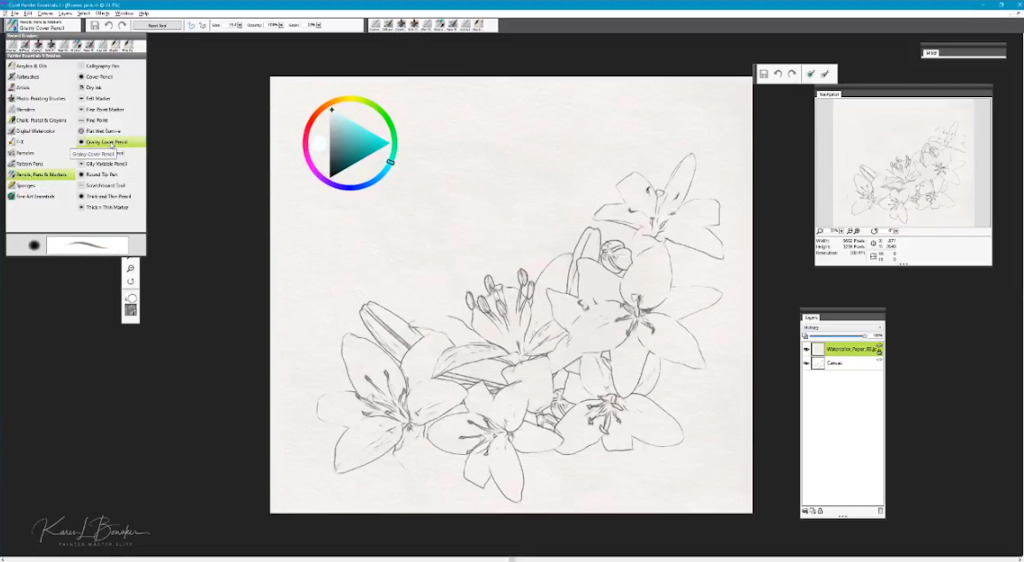Switch to the Navigator panel tab
This screenshot has height=562, width=1024.
[x=829, y=95]
